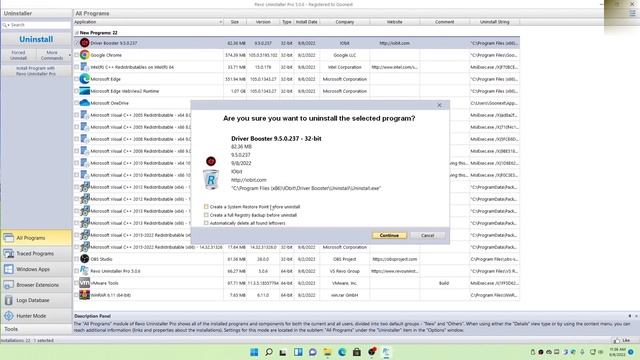
Task: Select All Programs in sidebar
Action: (36, 238)
